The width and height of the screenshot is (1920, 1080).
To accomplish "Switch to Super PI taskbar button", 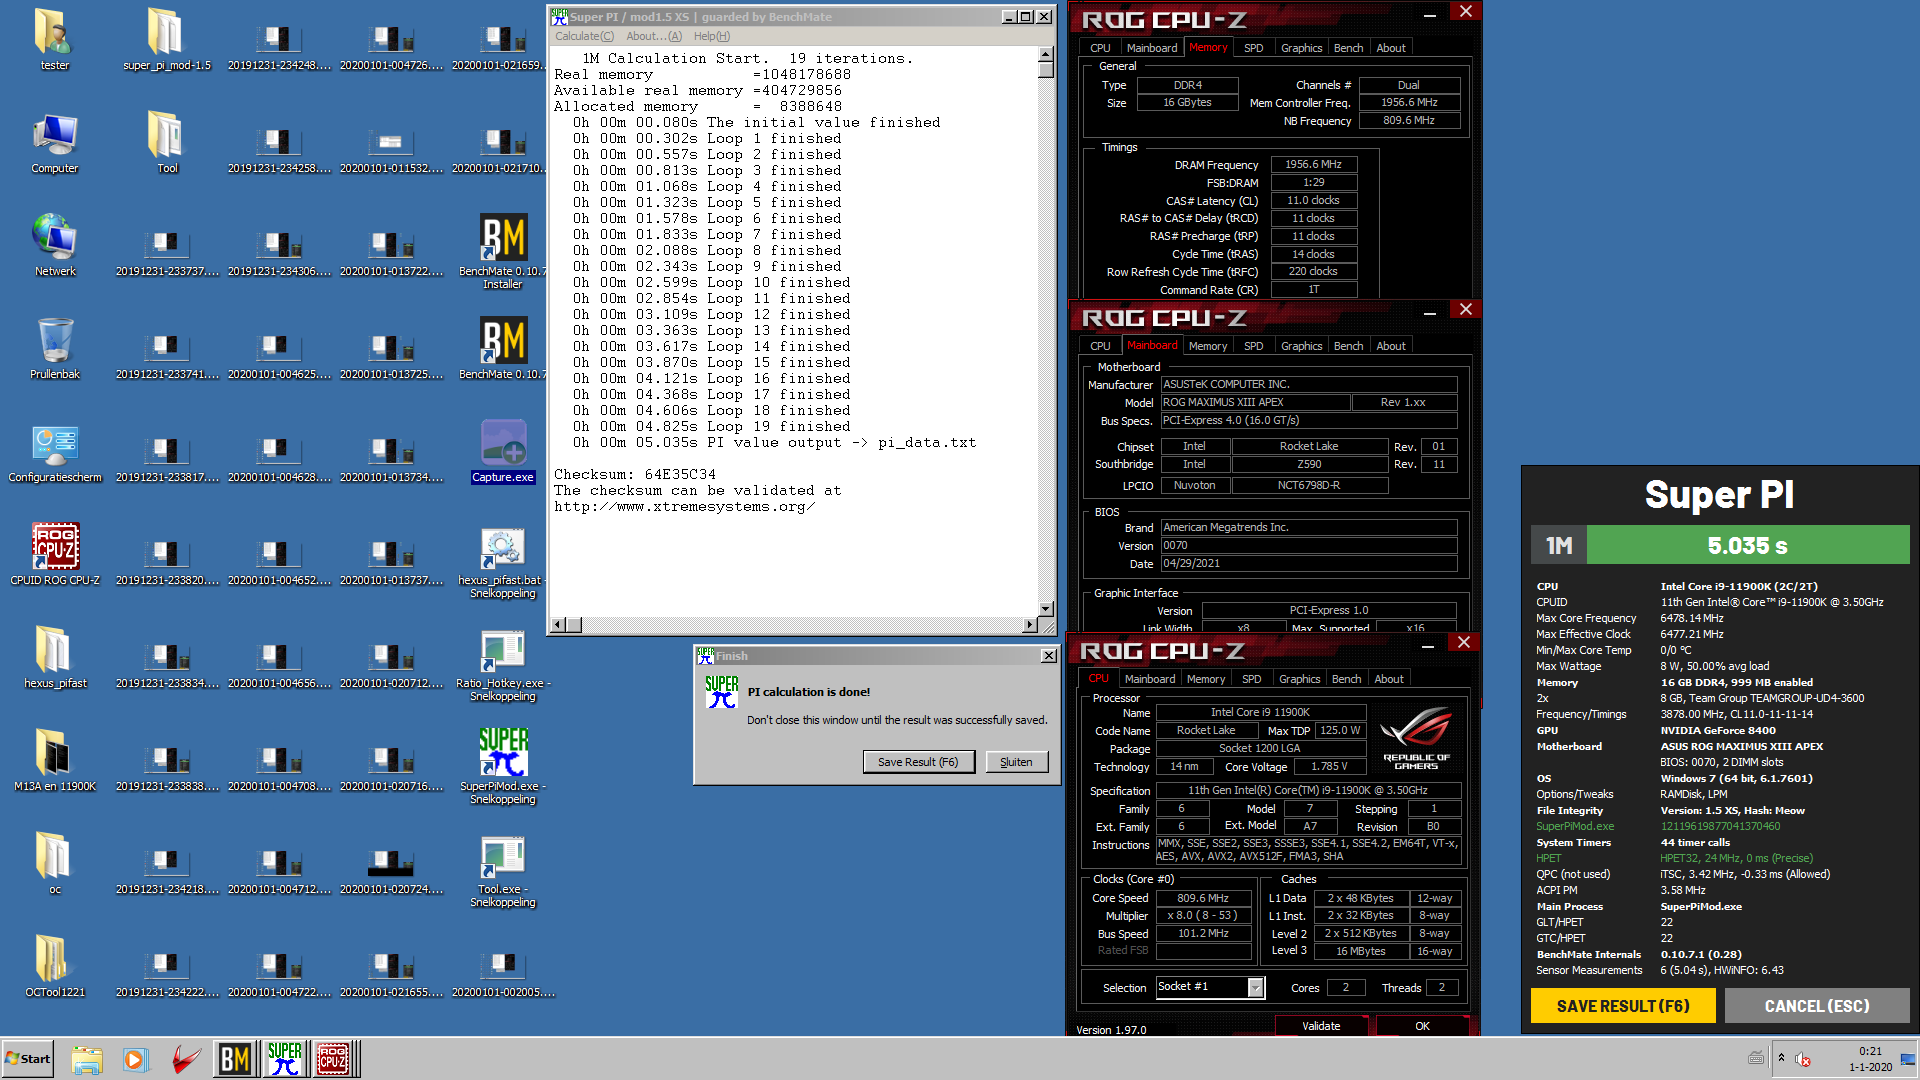I will [284, 1059].
